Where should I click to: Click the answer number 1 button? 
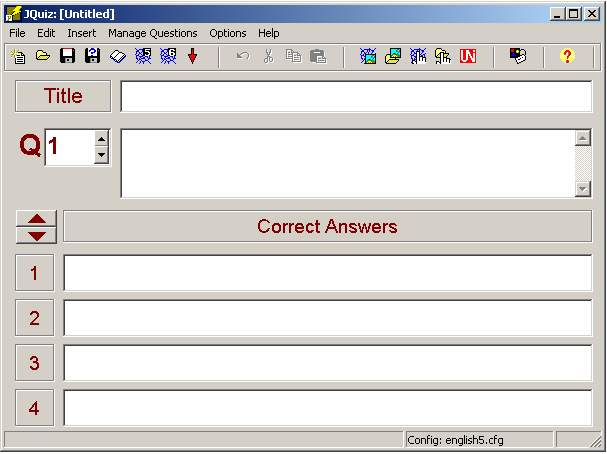[x=34, y=273]
